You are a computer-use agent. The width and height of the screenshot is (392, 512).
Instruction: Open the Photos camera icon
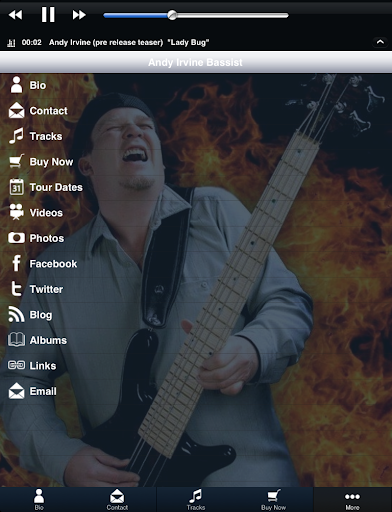point(16,238)
